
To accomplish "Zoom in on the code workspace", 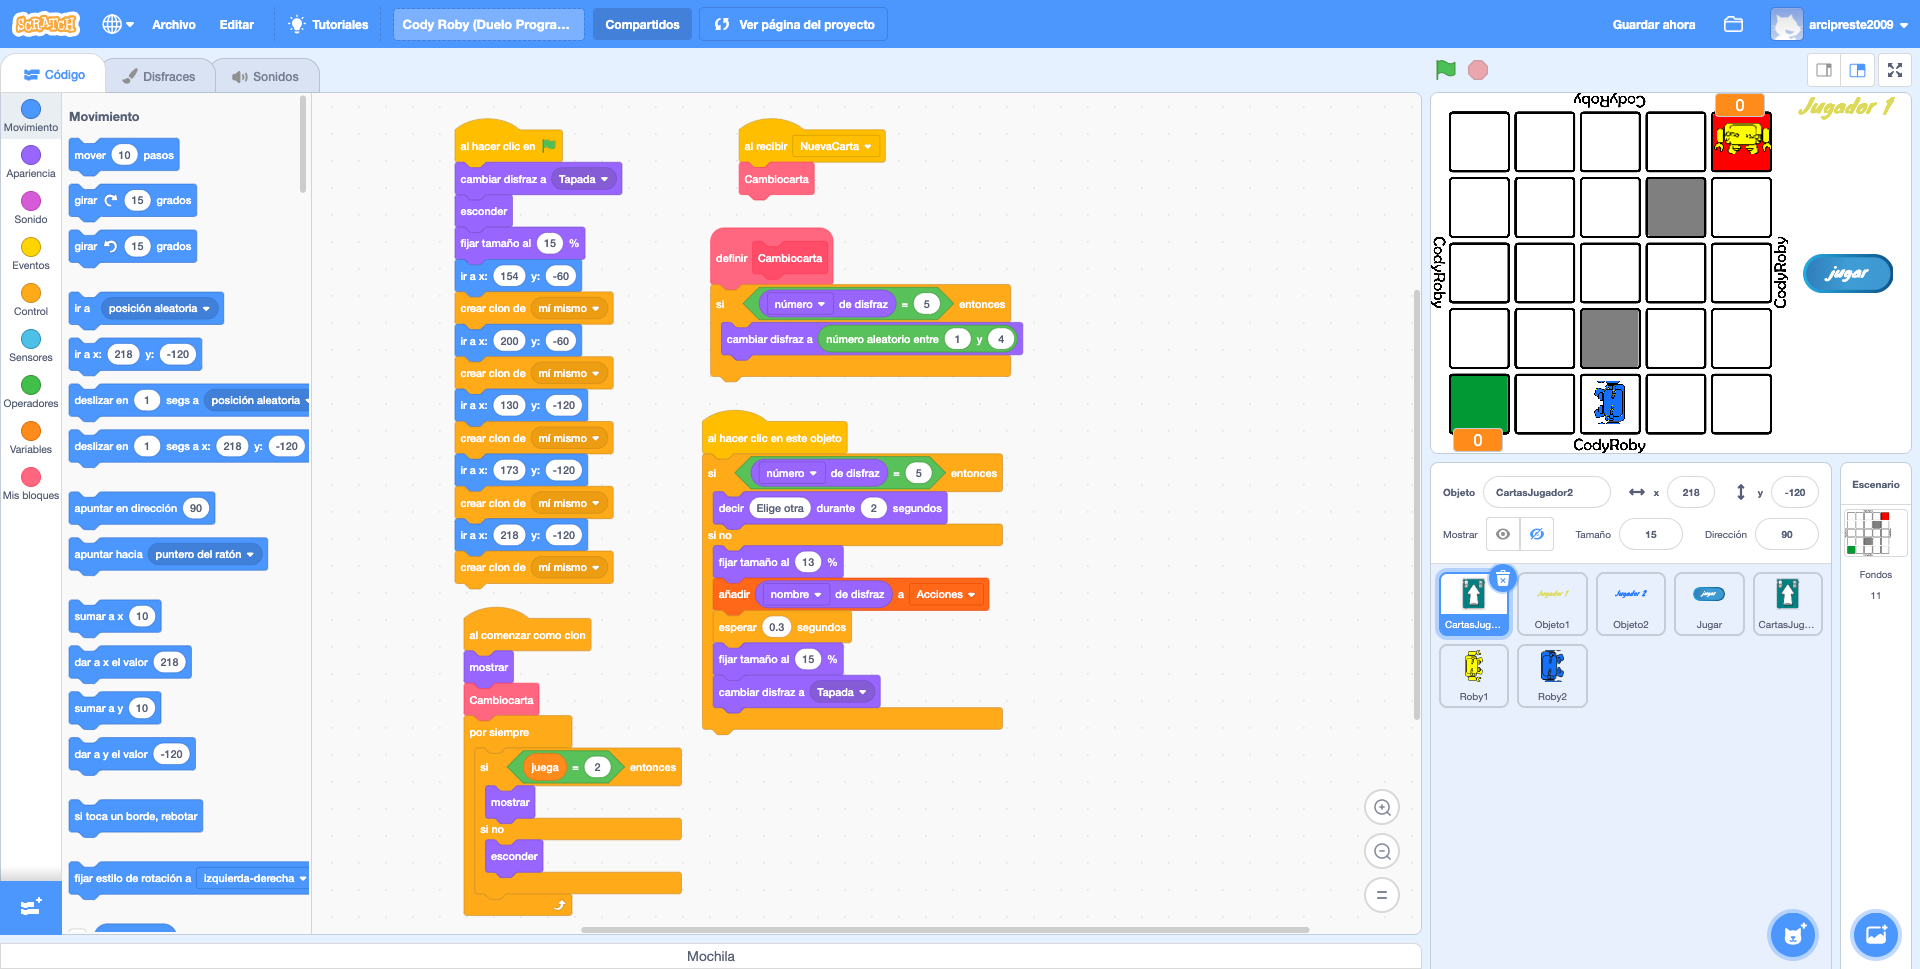I will coord(1382,808).
